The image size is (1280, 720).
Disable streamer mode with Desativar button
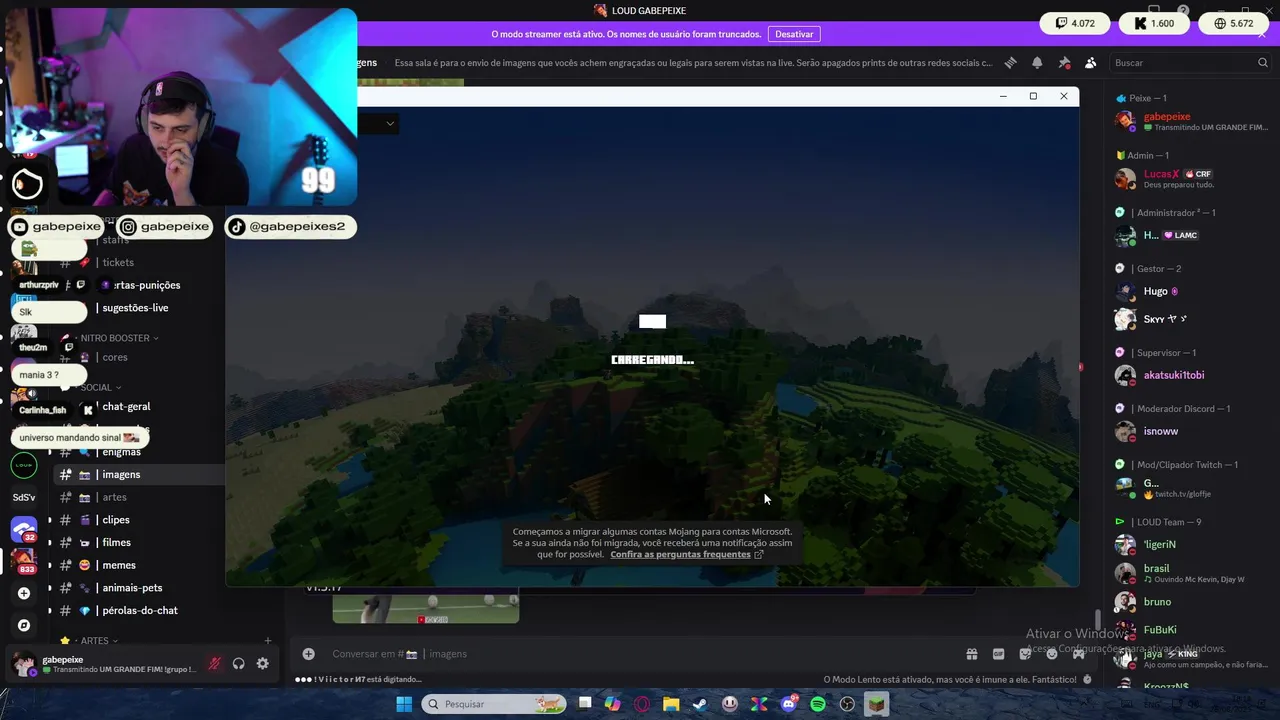click(794, 34)
